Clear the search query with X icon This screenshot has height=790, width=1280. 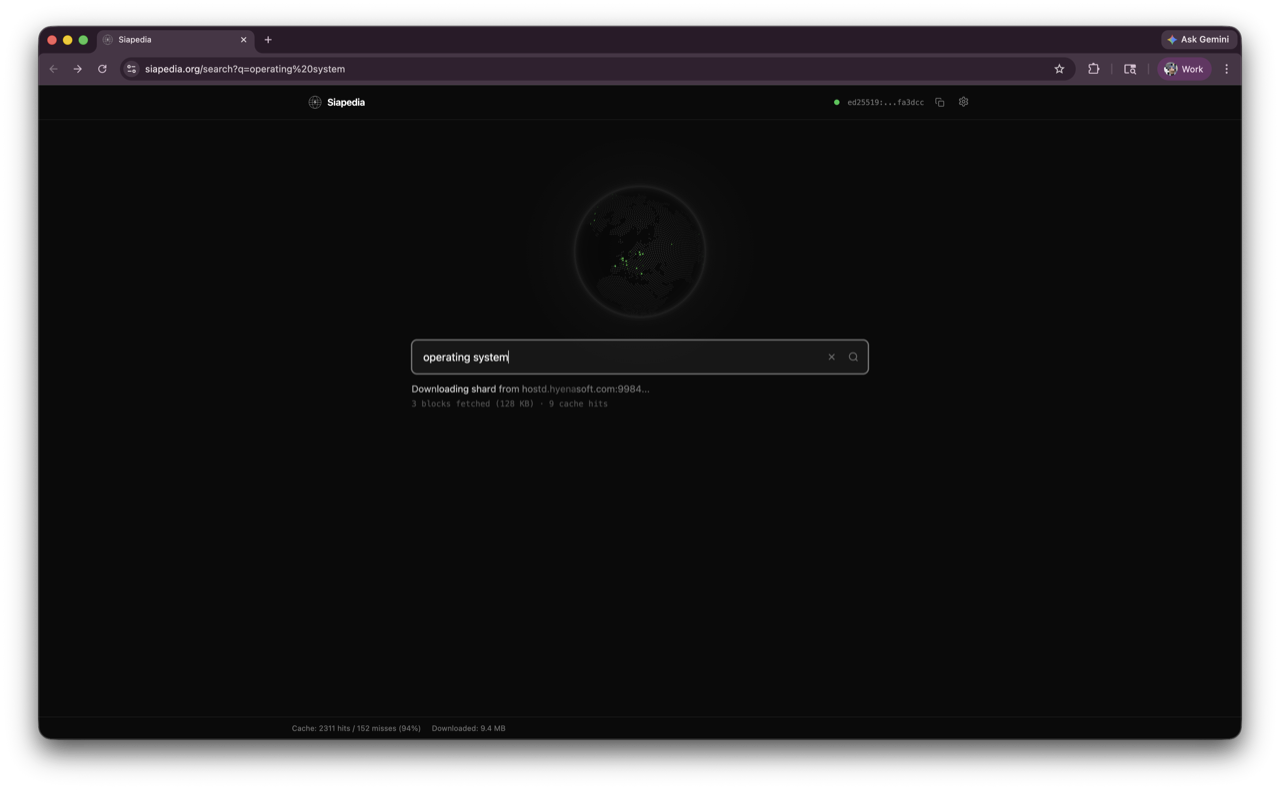tap(831, 357)
